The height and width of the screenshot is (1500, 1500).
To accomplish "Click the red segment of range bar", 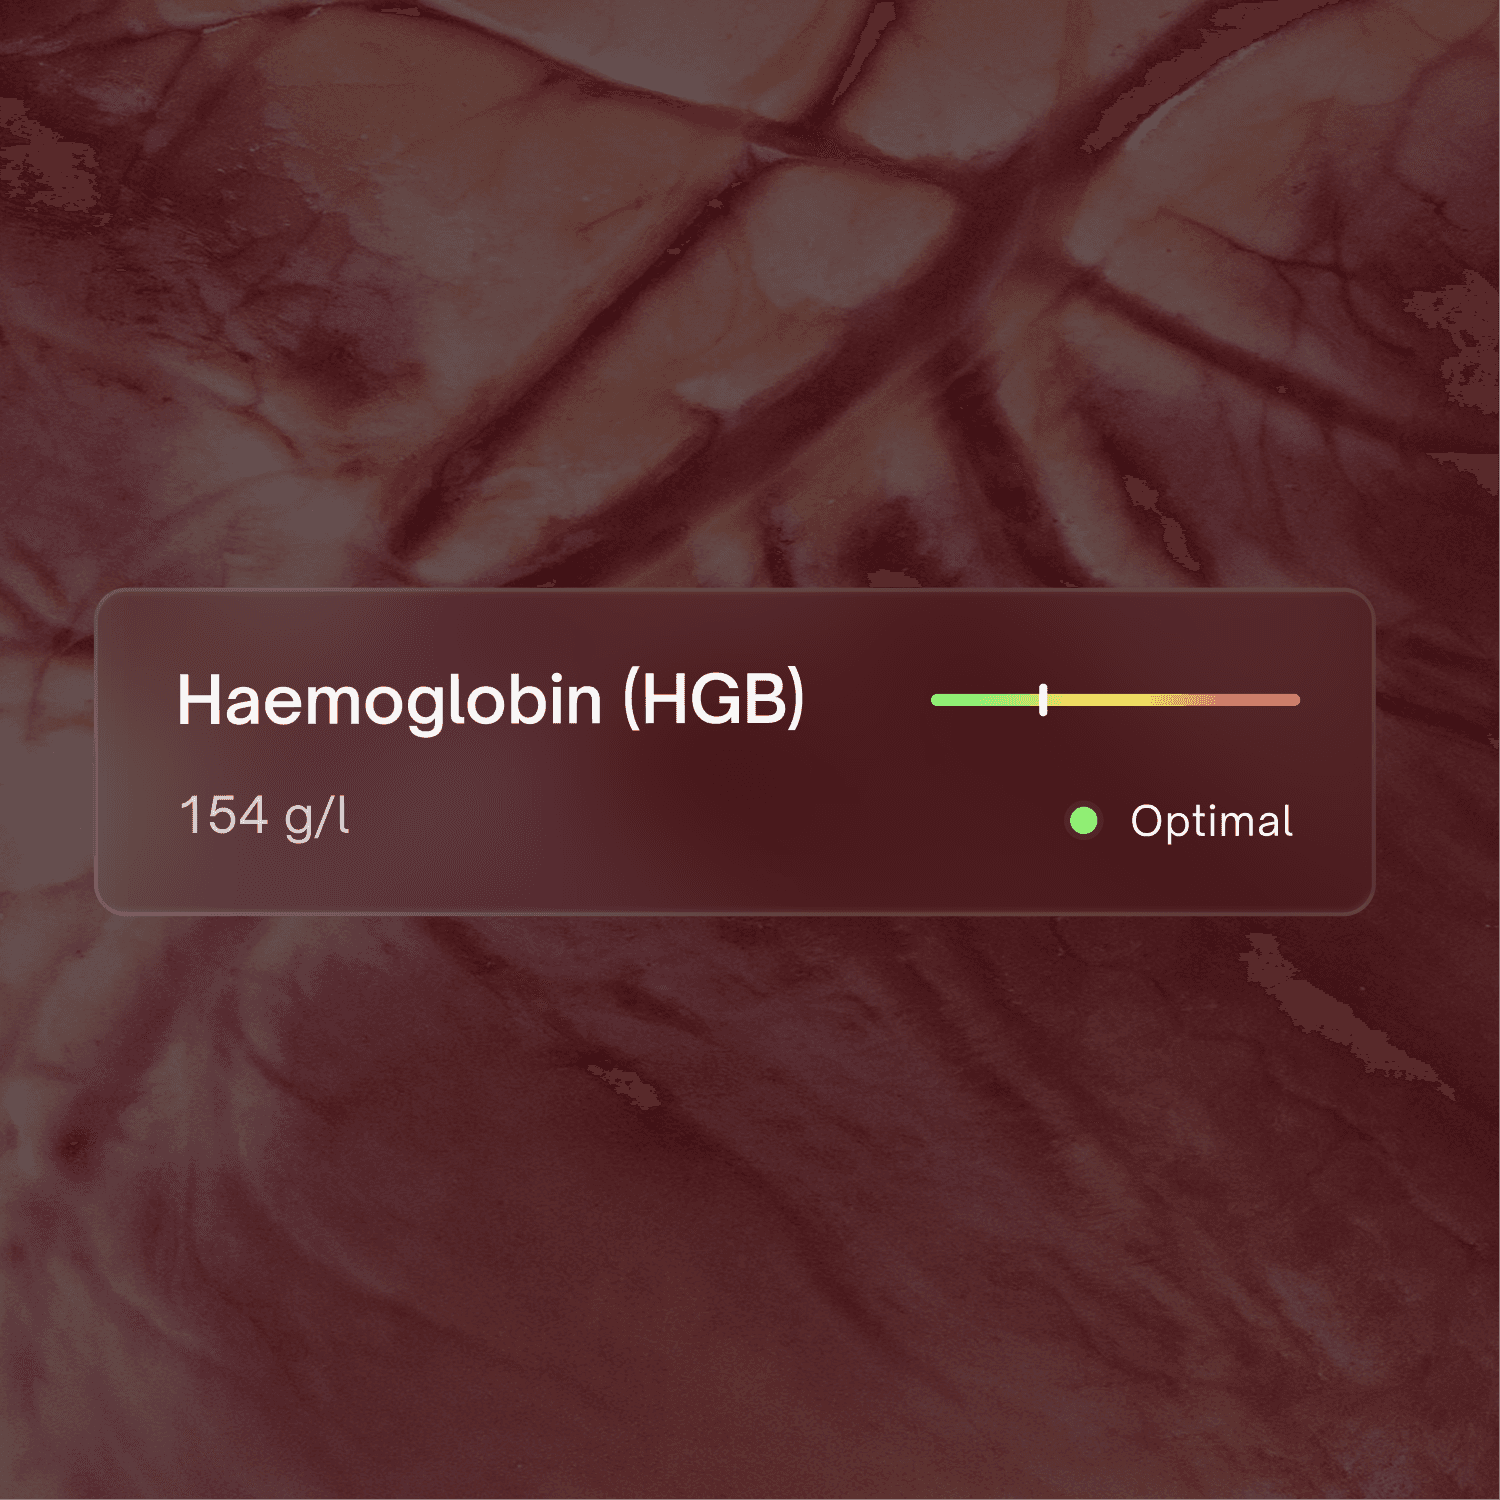I will 1258,700.
